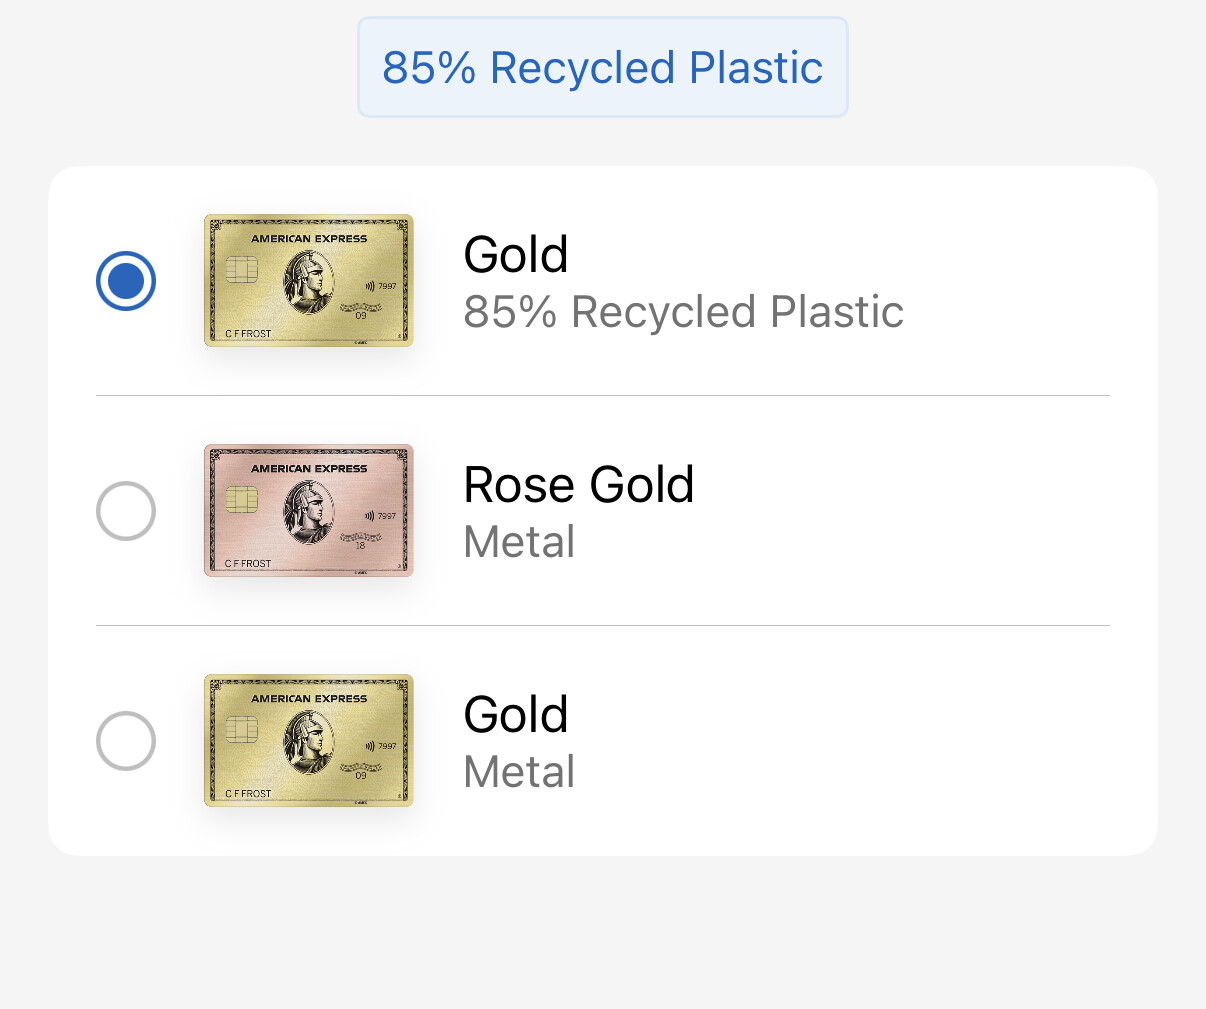The width and height of the screenshot is (1206, 1009).
Task: Click the Gold title above the Metal subtitle
Action: (516, 715)
